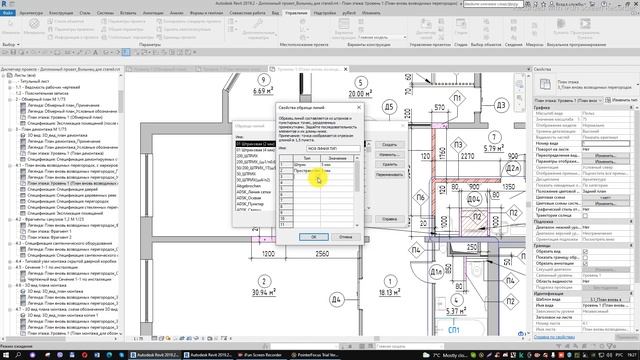The height and width of the screenshot is (360, 640).
Task: Open the pyRevit ribbon tab
Action: tap(349, 13)
